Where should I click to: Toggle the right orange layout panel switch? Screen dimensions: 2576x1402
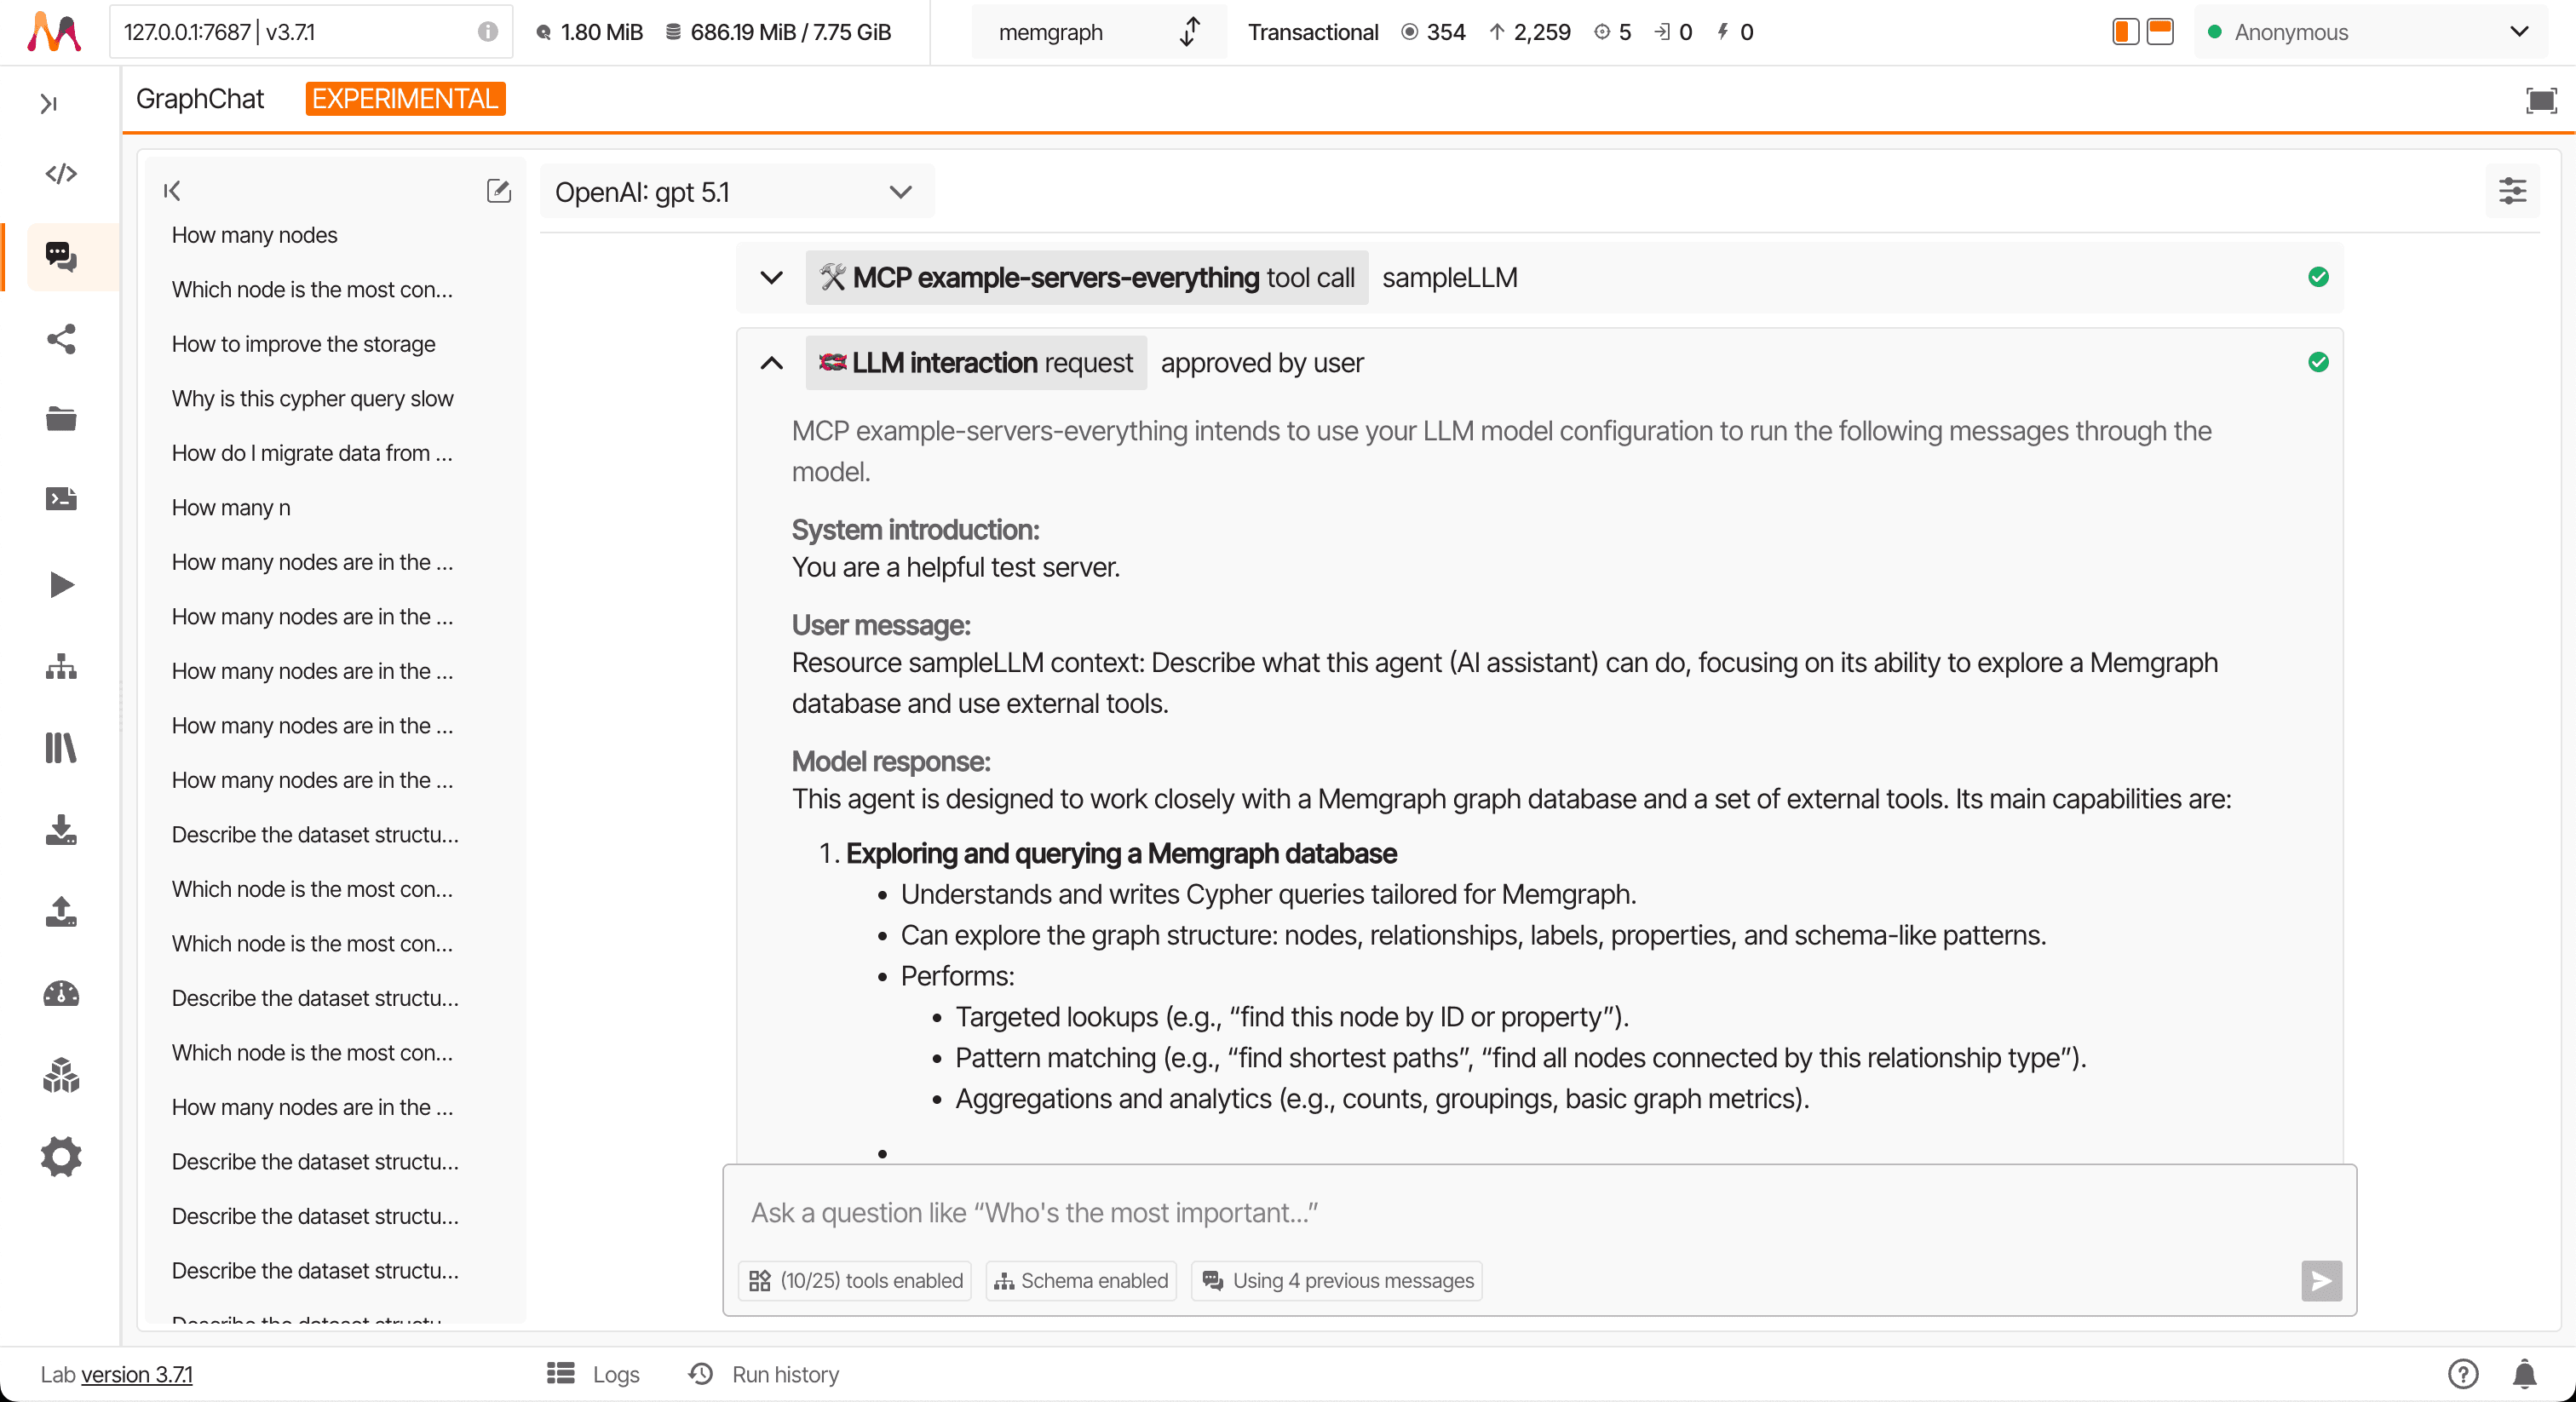pos(2160,32)
